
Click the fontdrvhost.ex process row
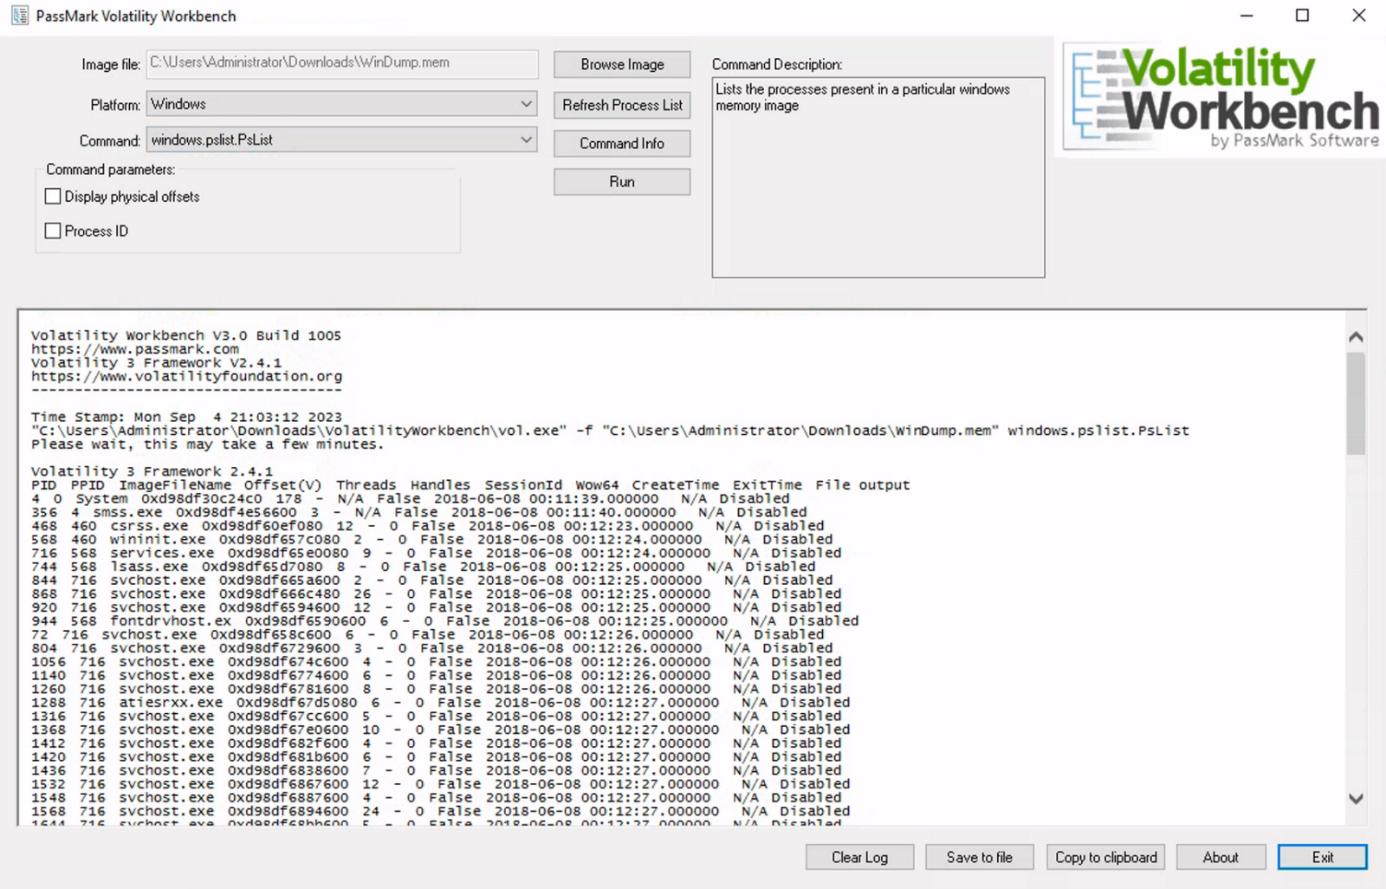point(445,621)
